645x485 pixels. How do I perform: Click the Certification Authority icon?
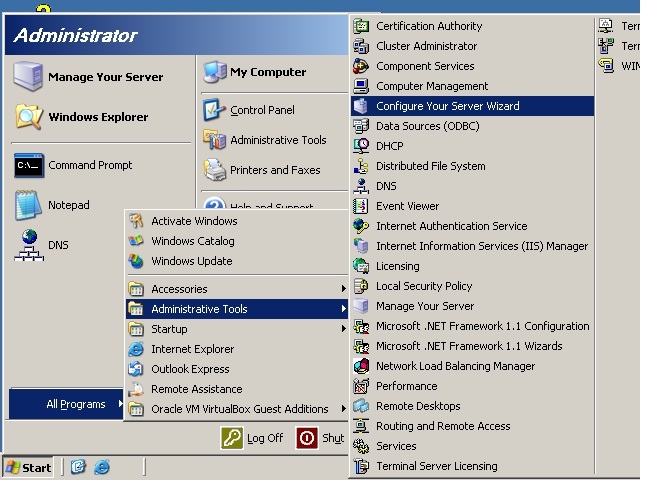tap(361, 26)
